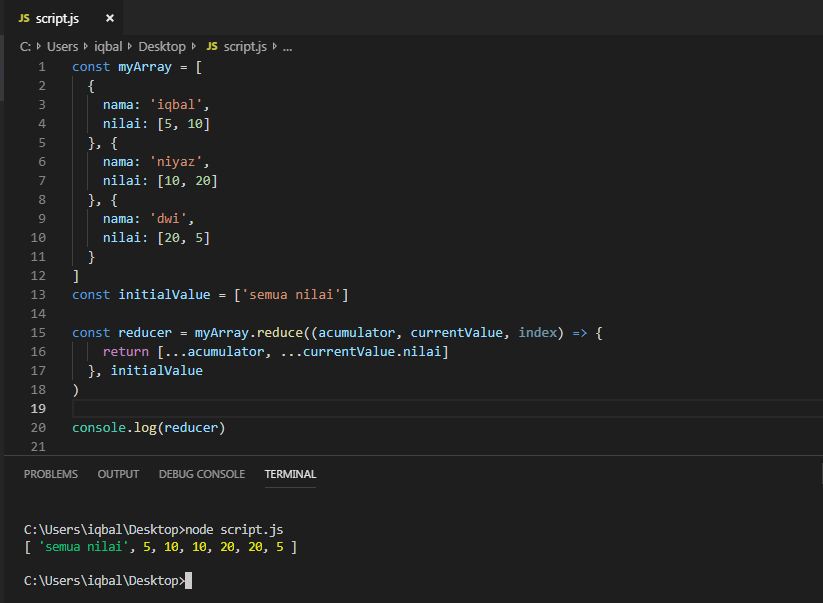The width and height of the screenshot is (823, 603).
Task: Click line number 13 in the gutter
Action: [x=39, y=294]
